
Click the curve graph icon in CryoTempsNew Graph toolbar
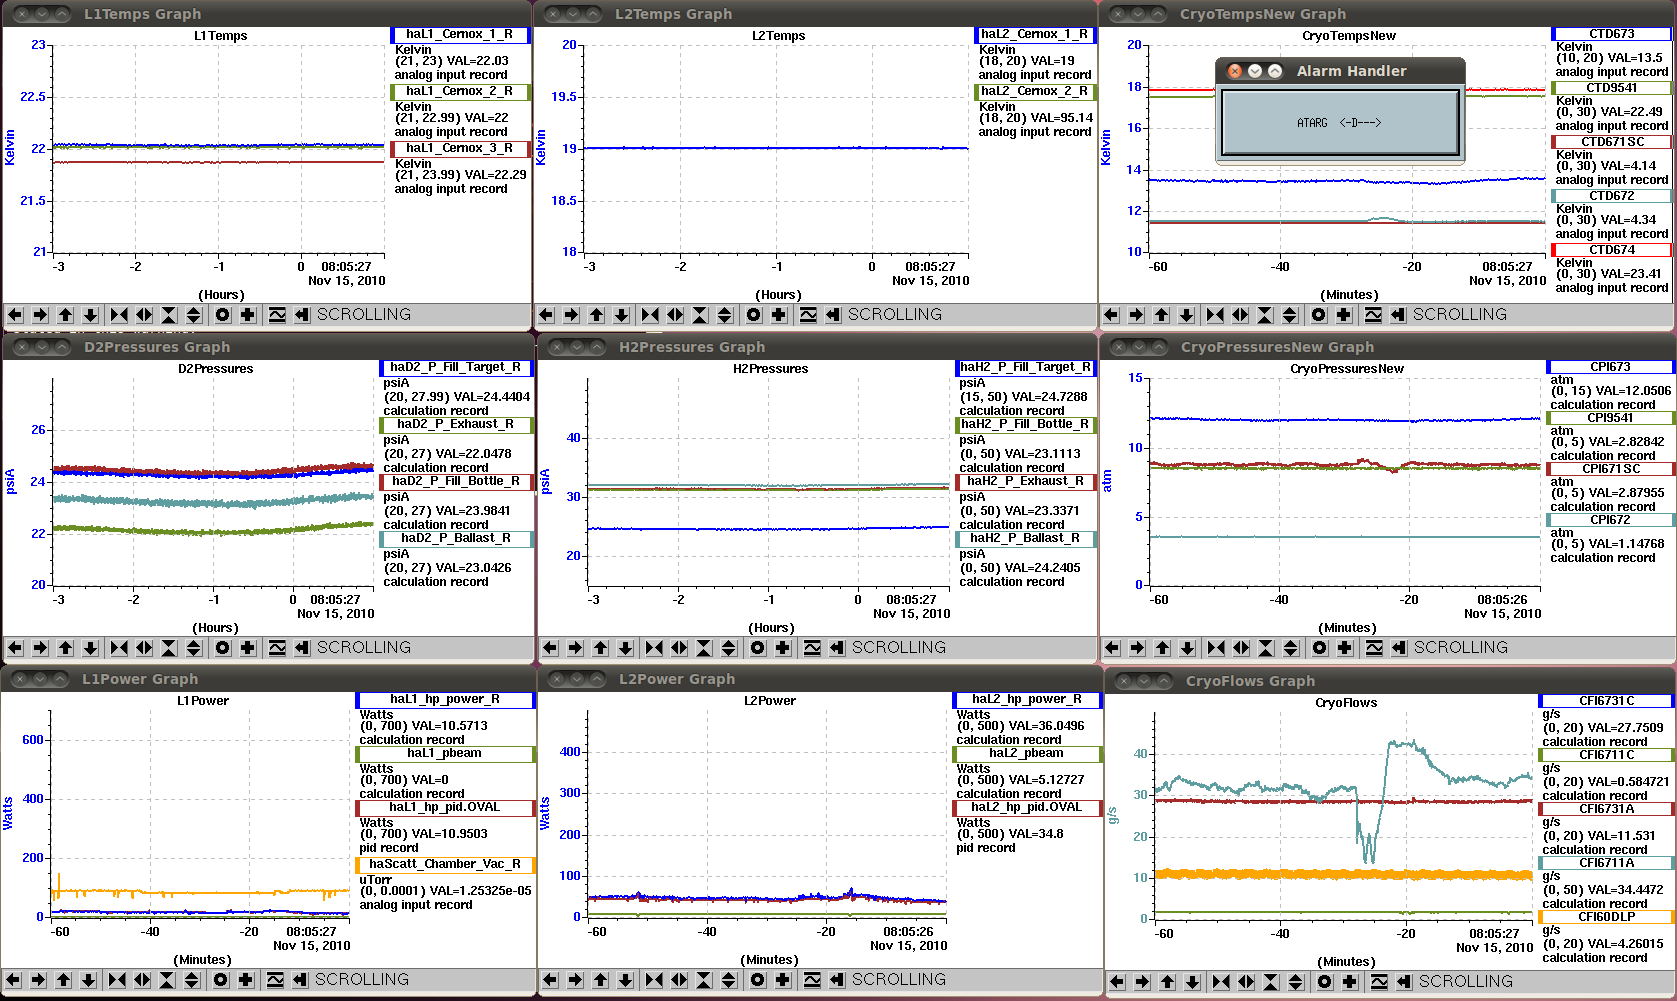pyautogui.click(x=1373, y=315)
